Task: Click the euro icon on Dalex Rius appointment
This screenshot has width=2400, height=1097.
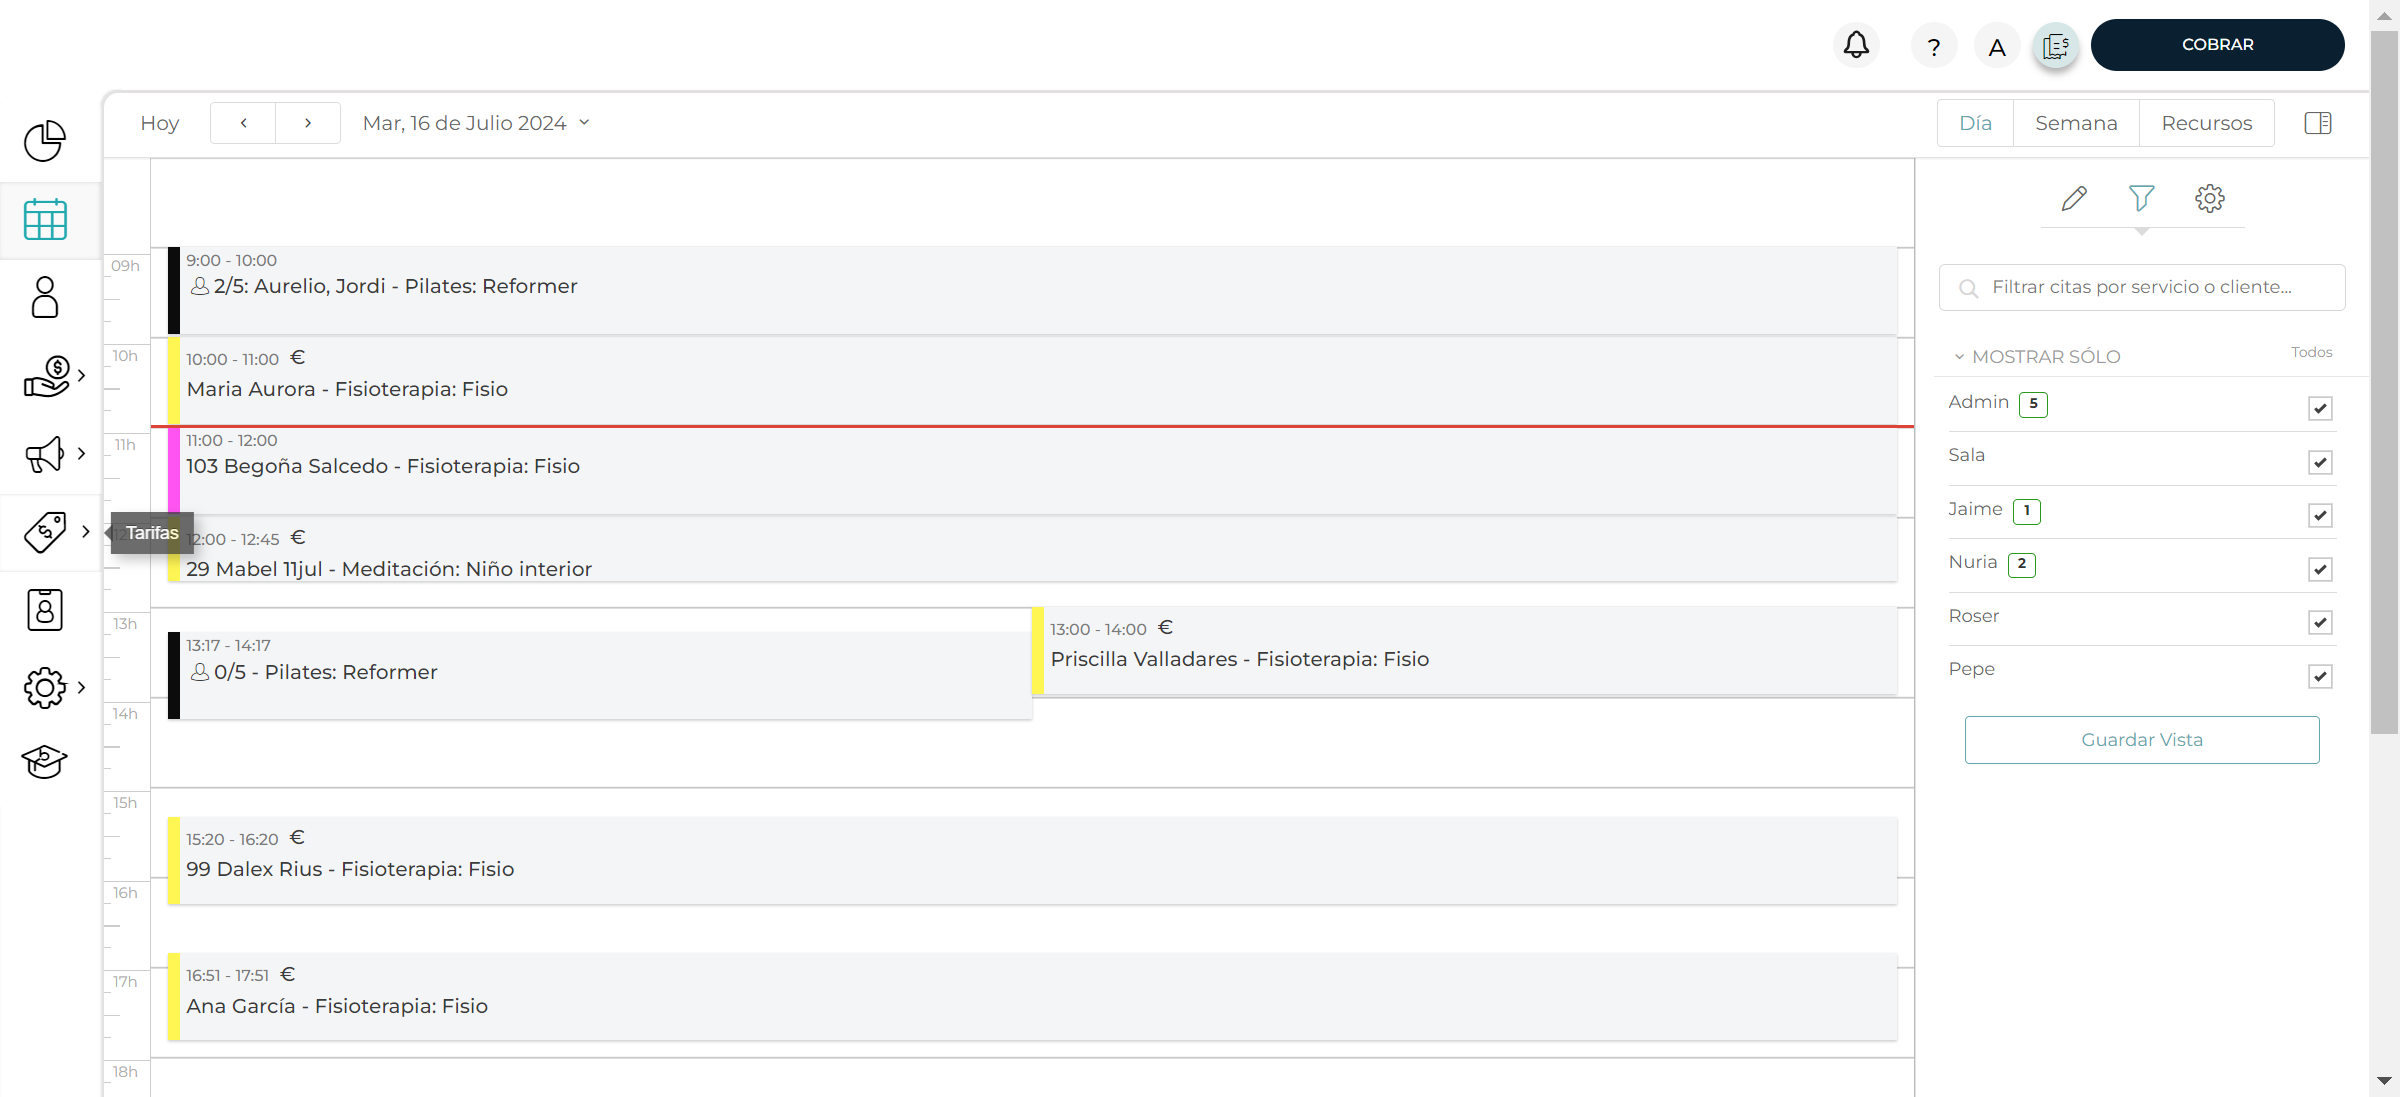Action: [297, 837]
